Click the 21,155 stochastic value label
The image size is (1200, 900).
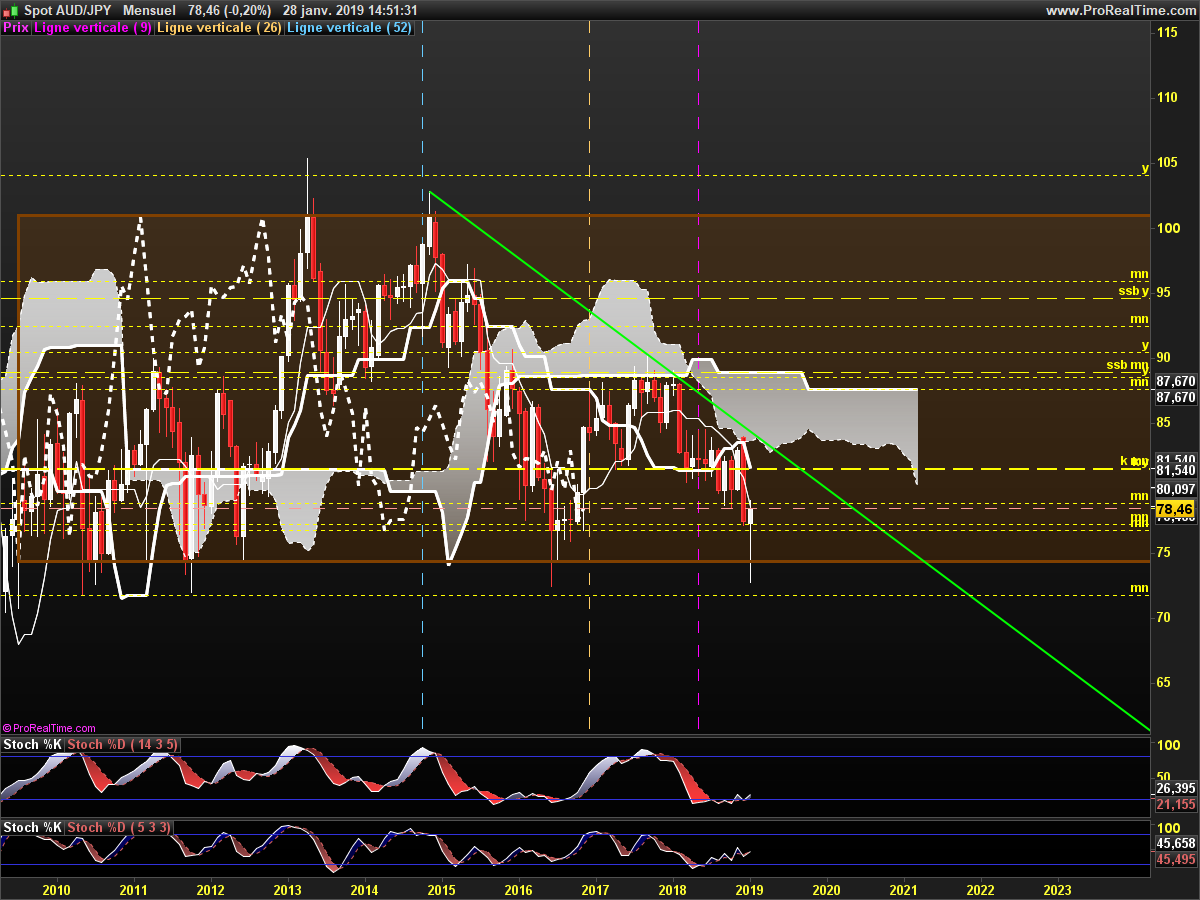1175,804
